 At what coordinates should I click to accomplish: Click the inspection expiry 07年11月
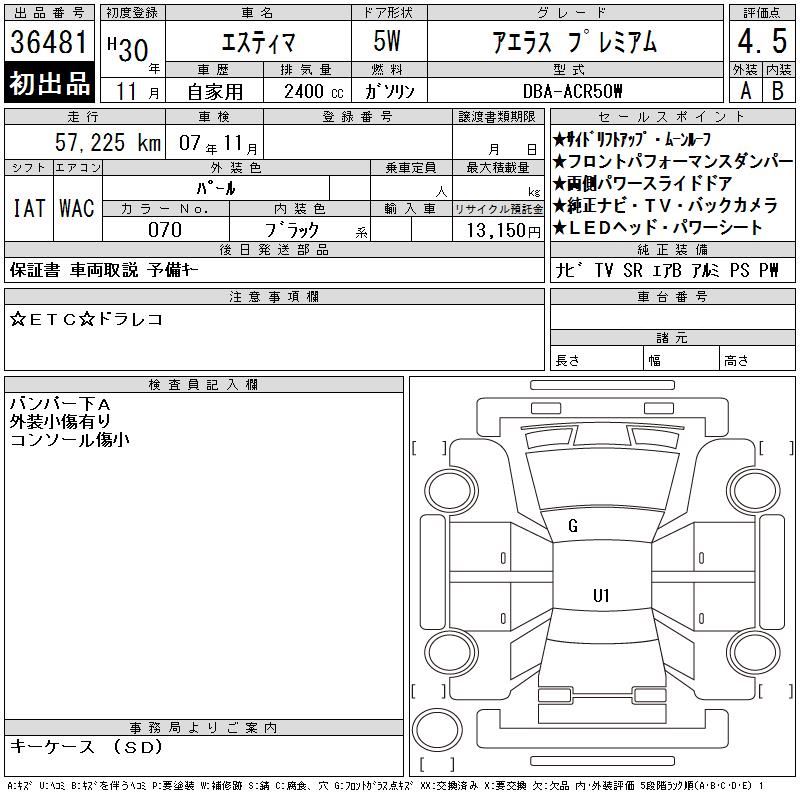pyautogui.click(x=218, y=143)
